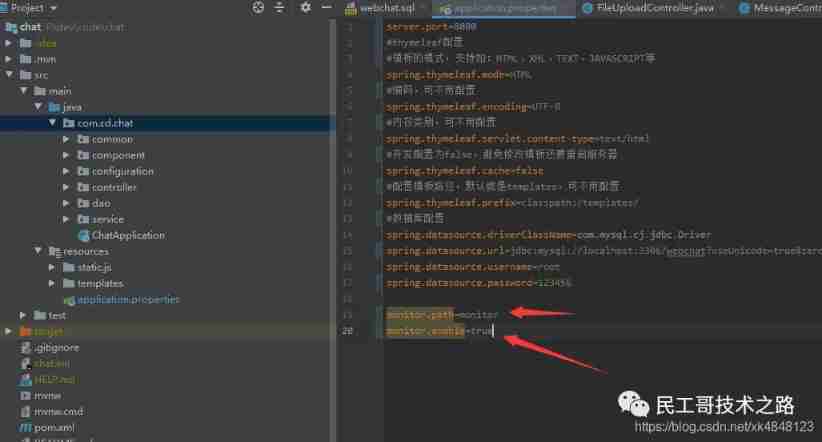This screenshot has width=822, height=442.
Task: Collapse the resources folder arrow
Action: tap(38, 251)
